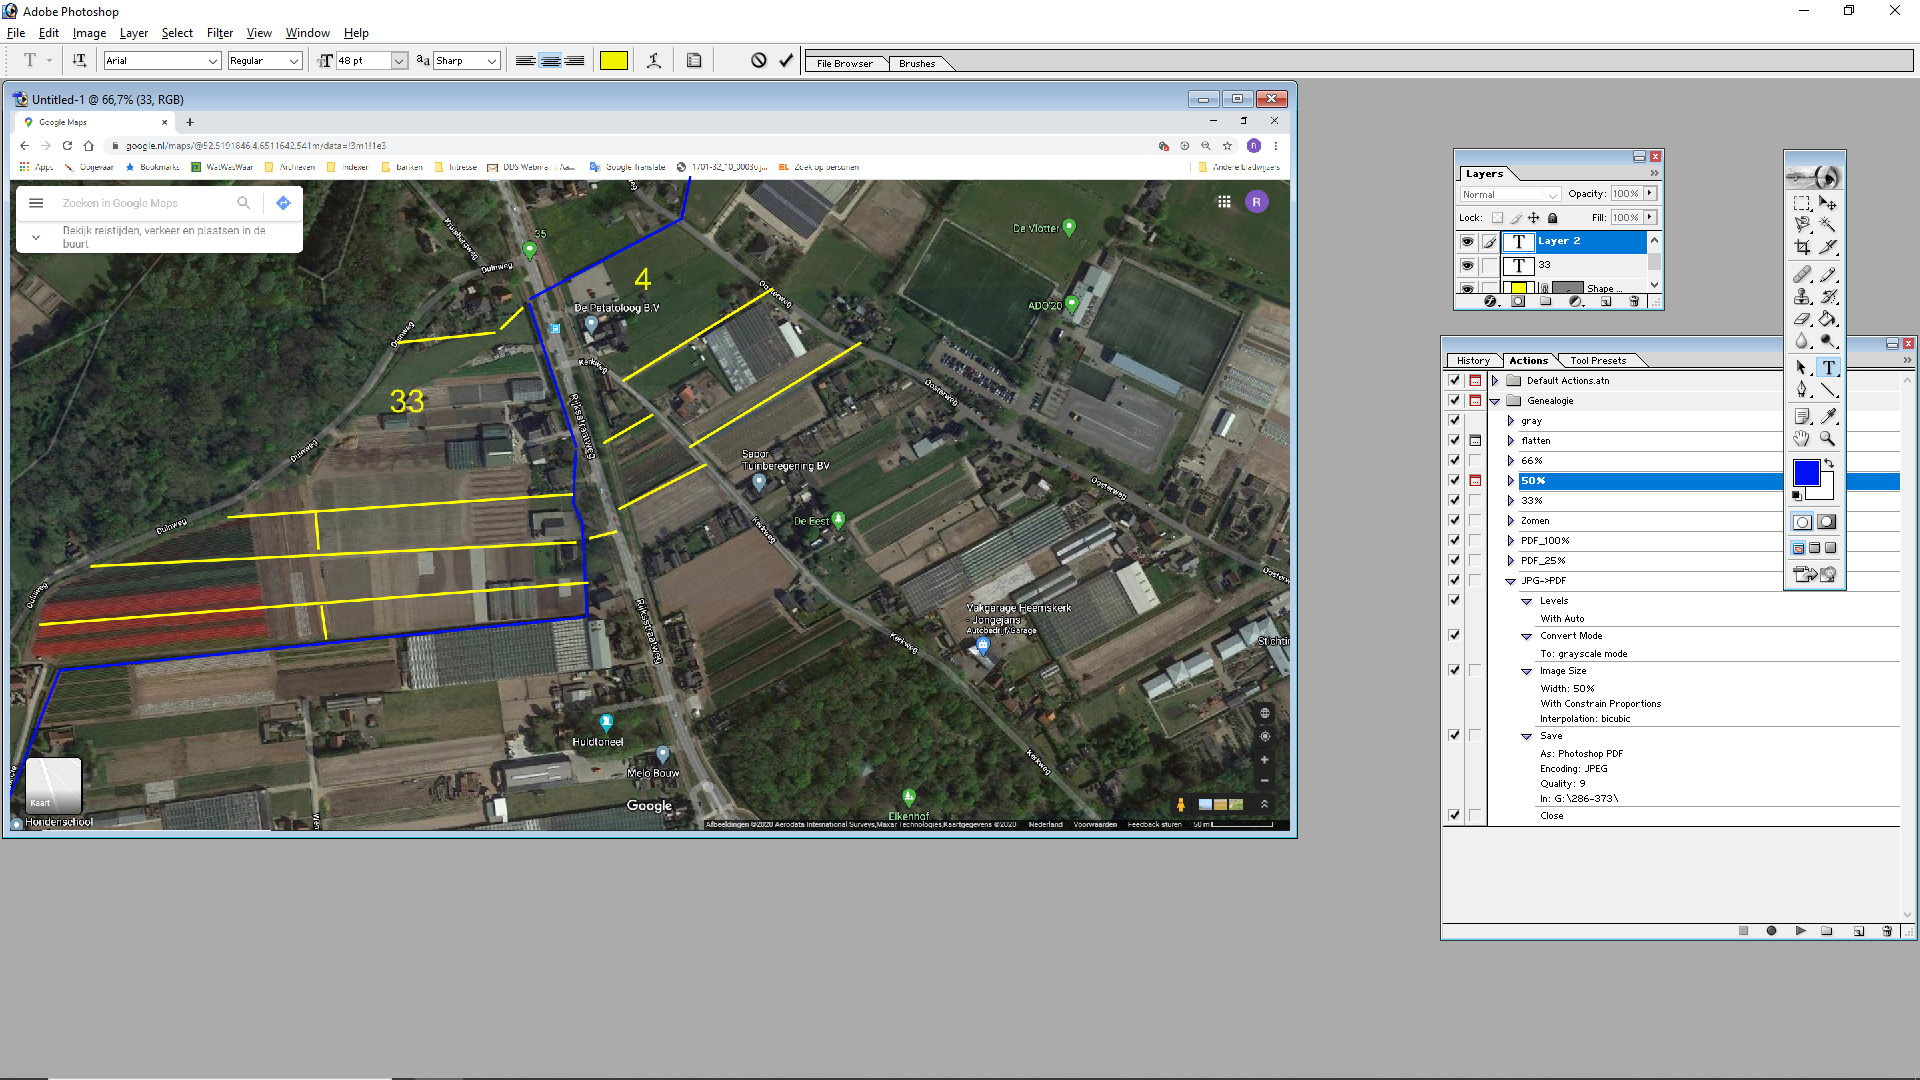The height and width of the screenshot is (1080, 1920).
Task: Open the font style dropdown showing Regular
Action: 294,61
